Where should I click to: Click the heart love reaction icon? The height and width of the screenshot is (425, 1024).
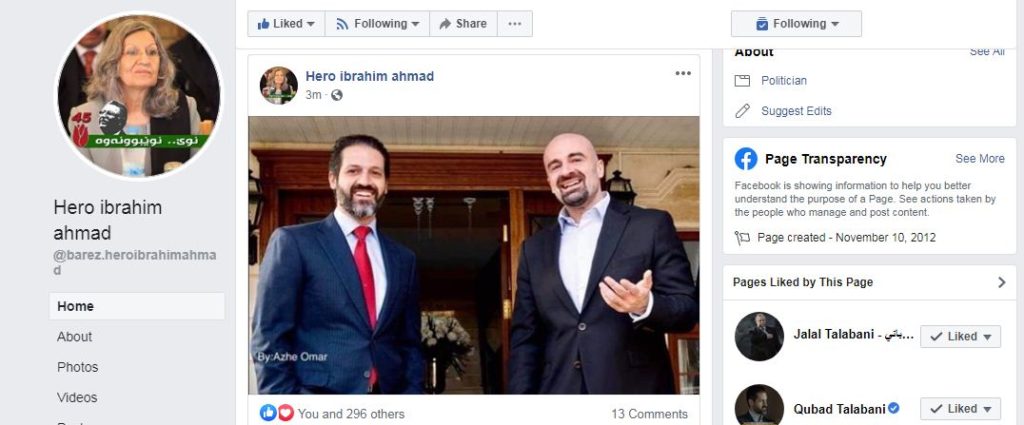(285, 413)
